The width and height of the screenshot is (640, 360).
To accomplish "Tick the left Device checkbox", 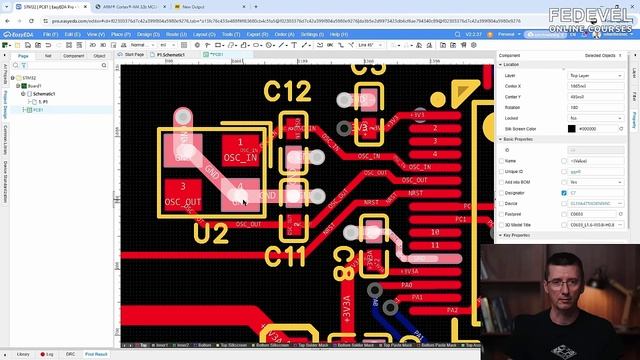I will click(501, 203).
